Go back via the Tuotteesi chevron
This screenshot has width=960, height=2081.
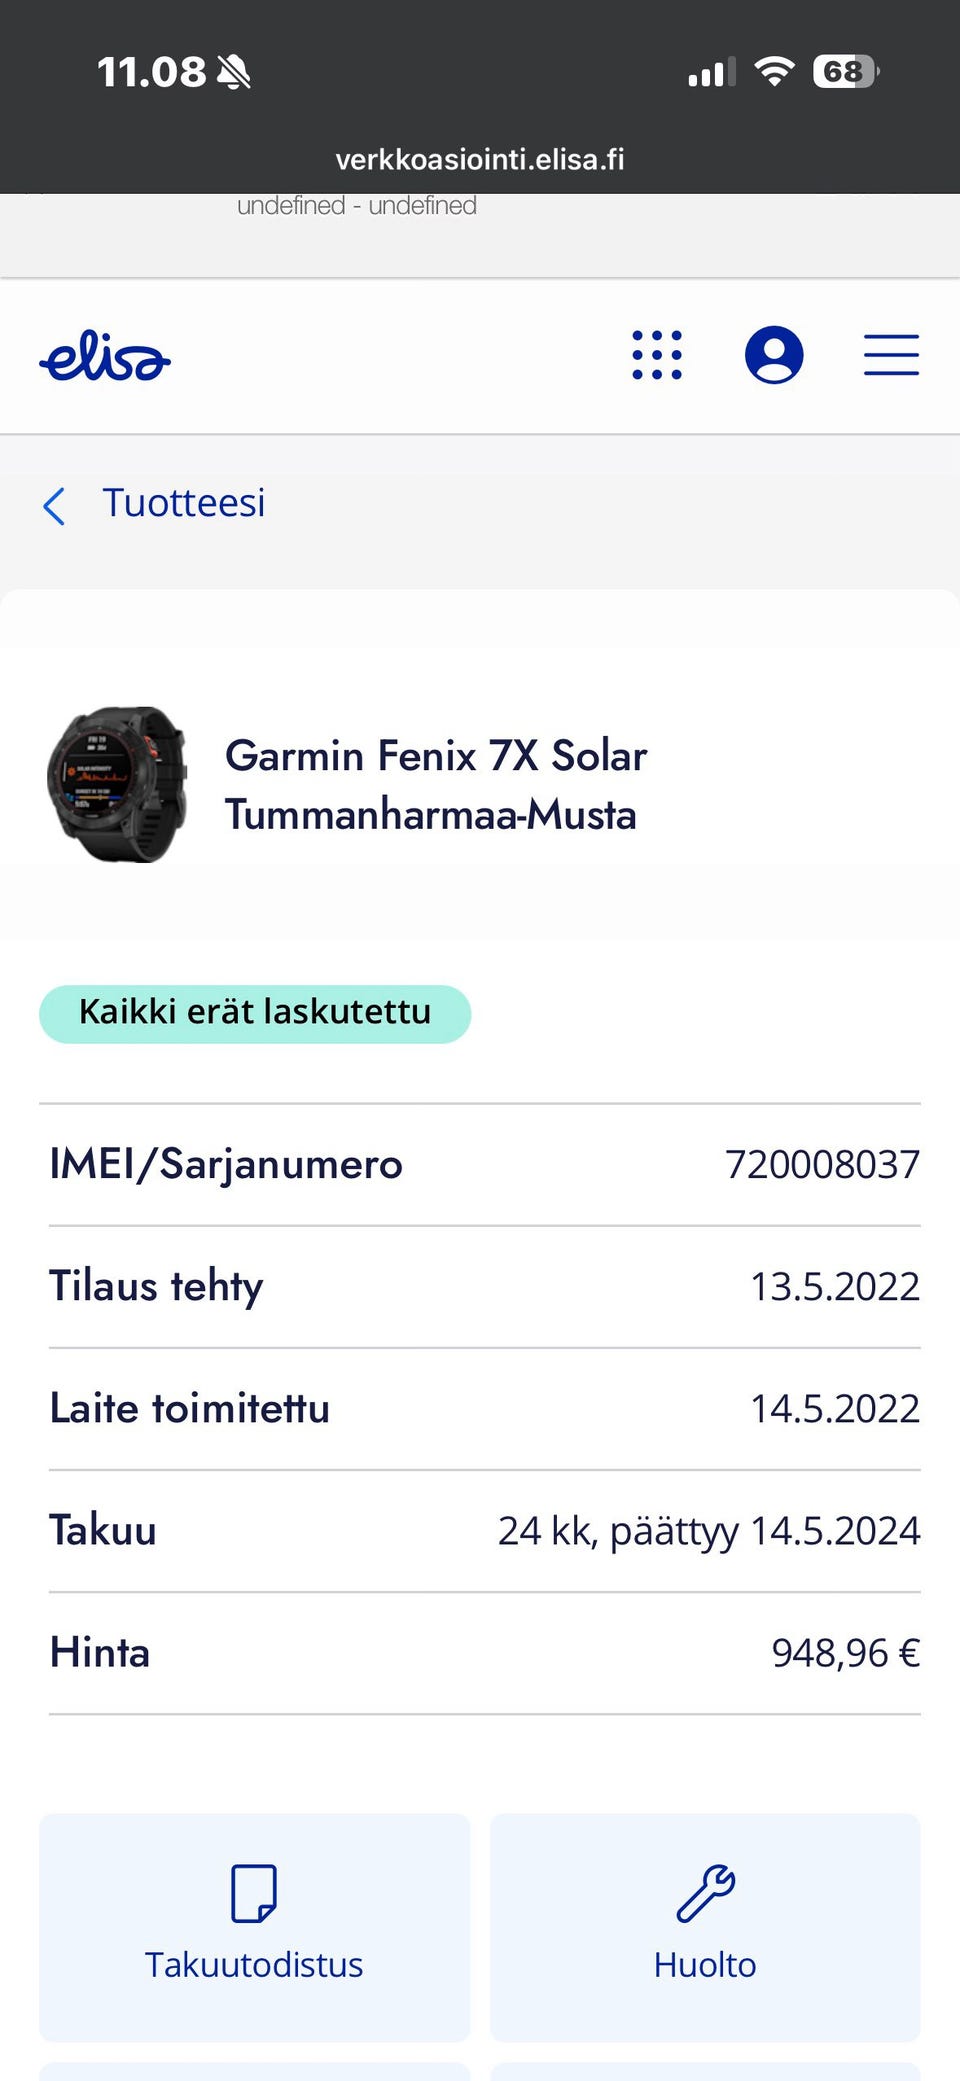[55, 506]
